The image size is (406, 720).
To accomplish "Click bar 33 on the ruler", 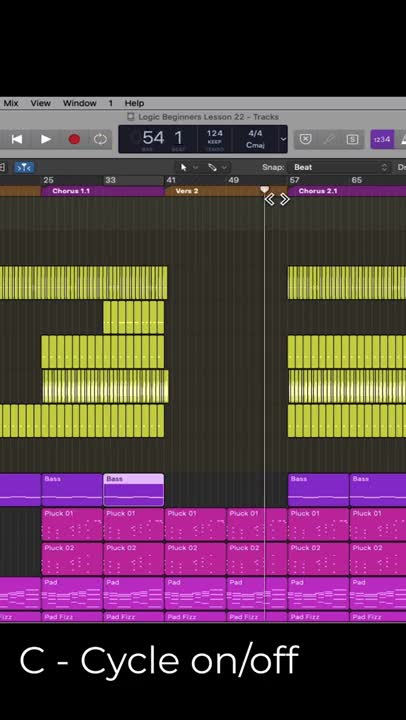I will 111,180.
